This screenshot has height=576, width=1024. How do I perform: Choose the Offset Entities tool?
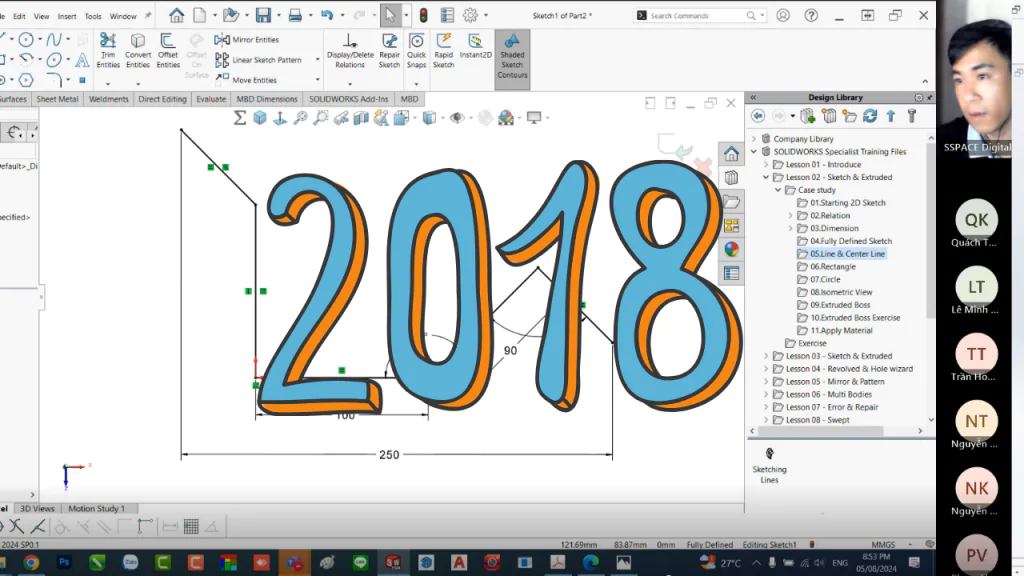click(x=168, y=51)
